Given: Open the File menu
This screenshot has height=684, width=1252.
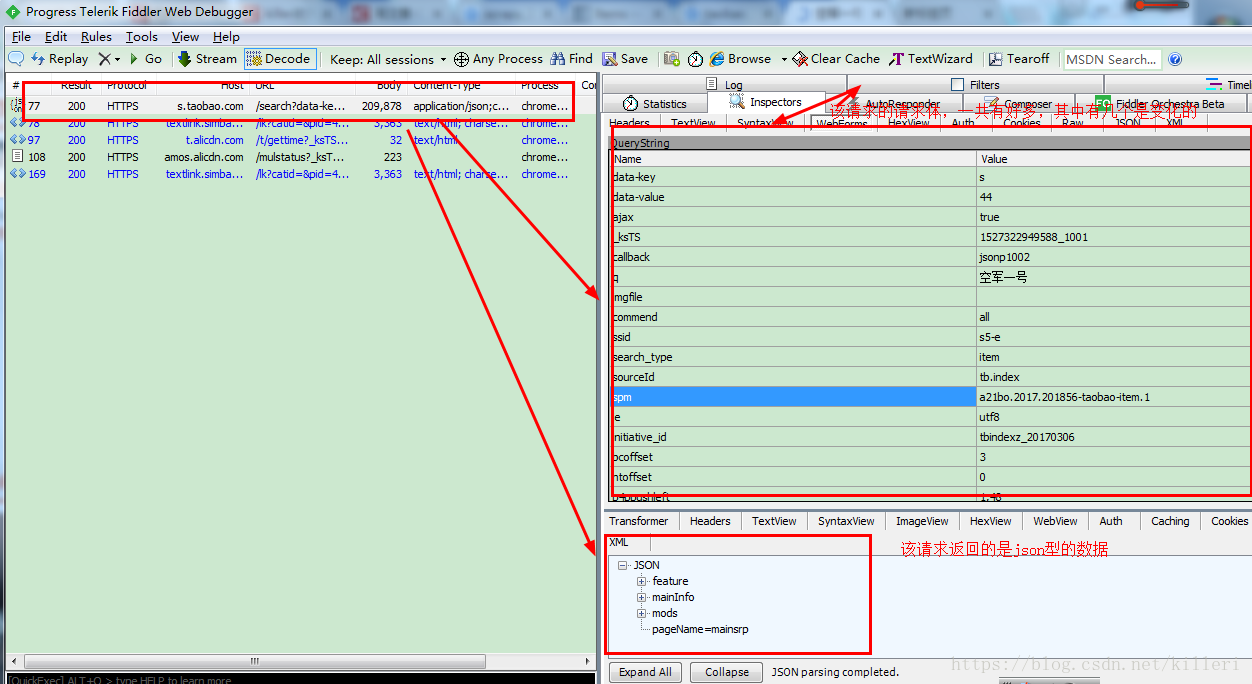Looking at the screenshot, I should point(21,36).
